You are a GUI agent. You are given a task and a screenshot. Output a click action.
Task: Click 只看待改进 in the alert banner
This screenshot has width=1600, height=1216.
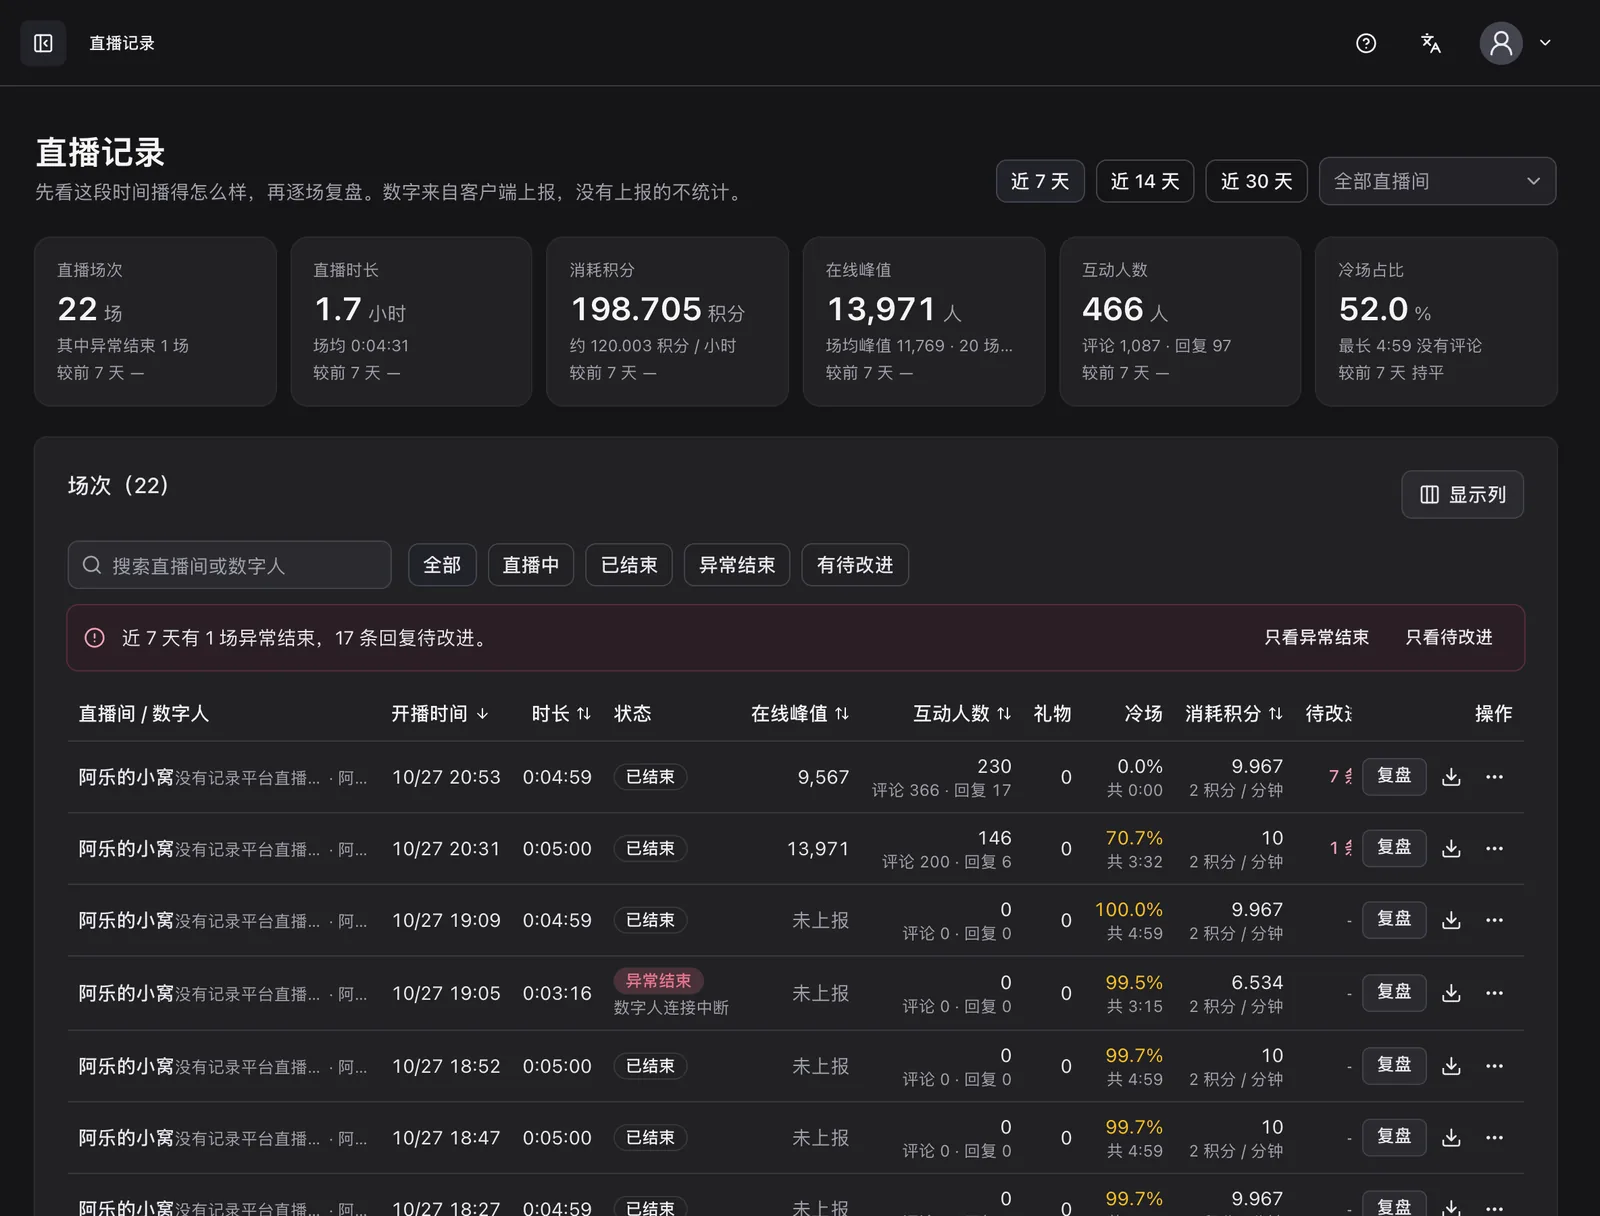click(x=1449, y=637)
